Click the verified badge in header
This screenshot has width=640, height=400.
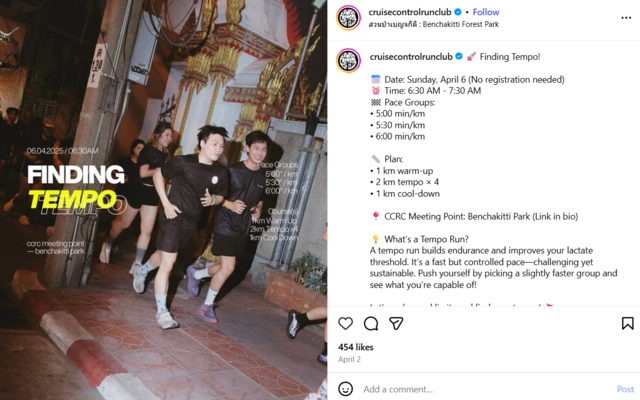point(458,12)
